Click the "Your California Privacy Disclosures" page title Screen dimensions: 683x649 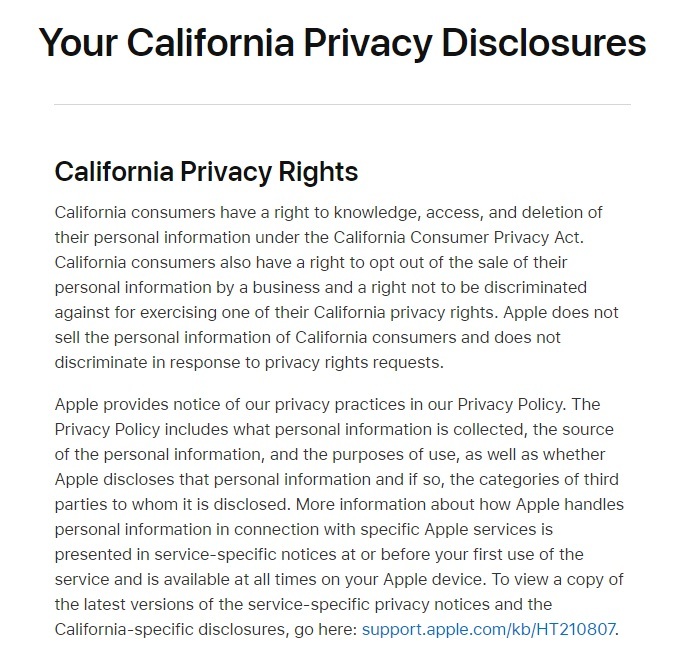pos(342,43)
